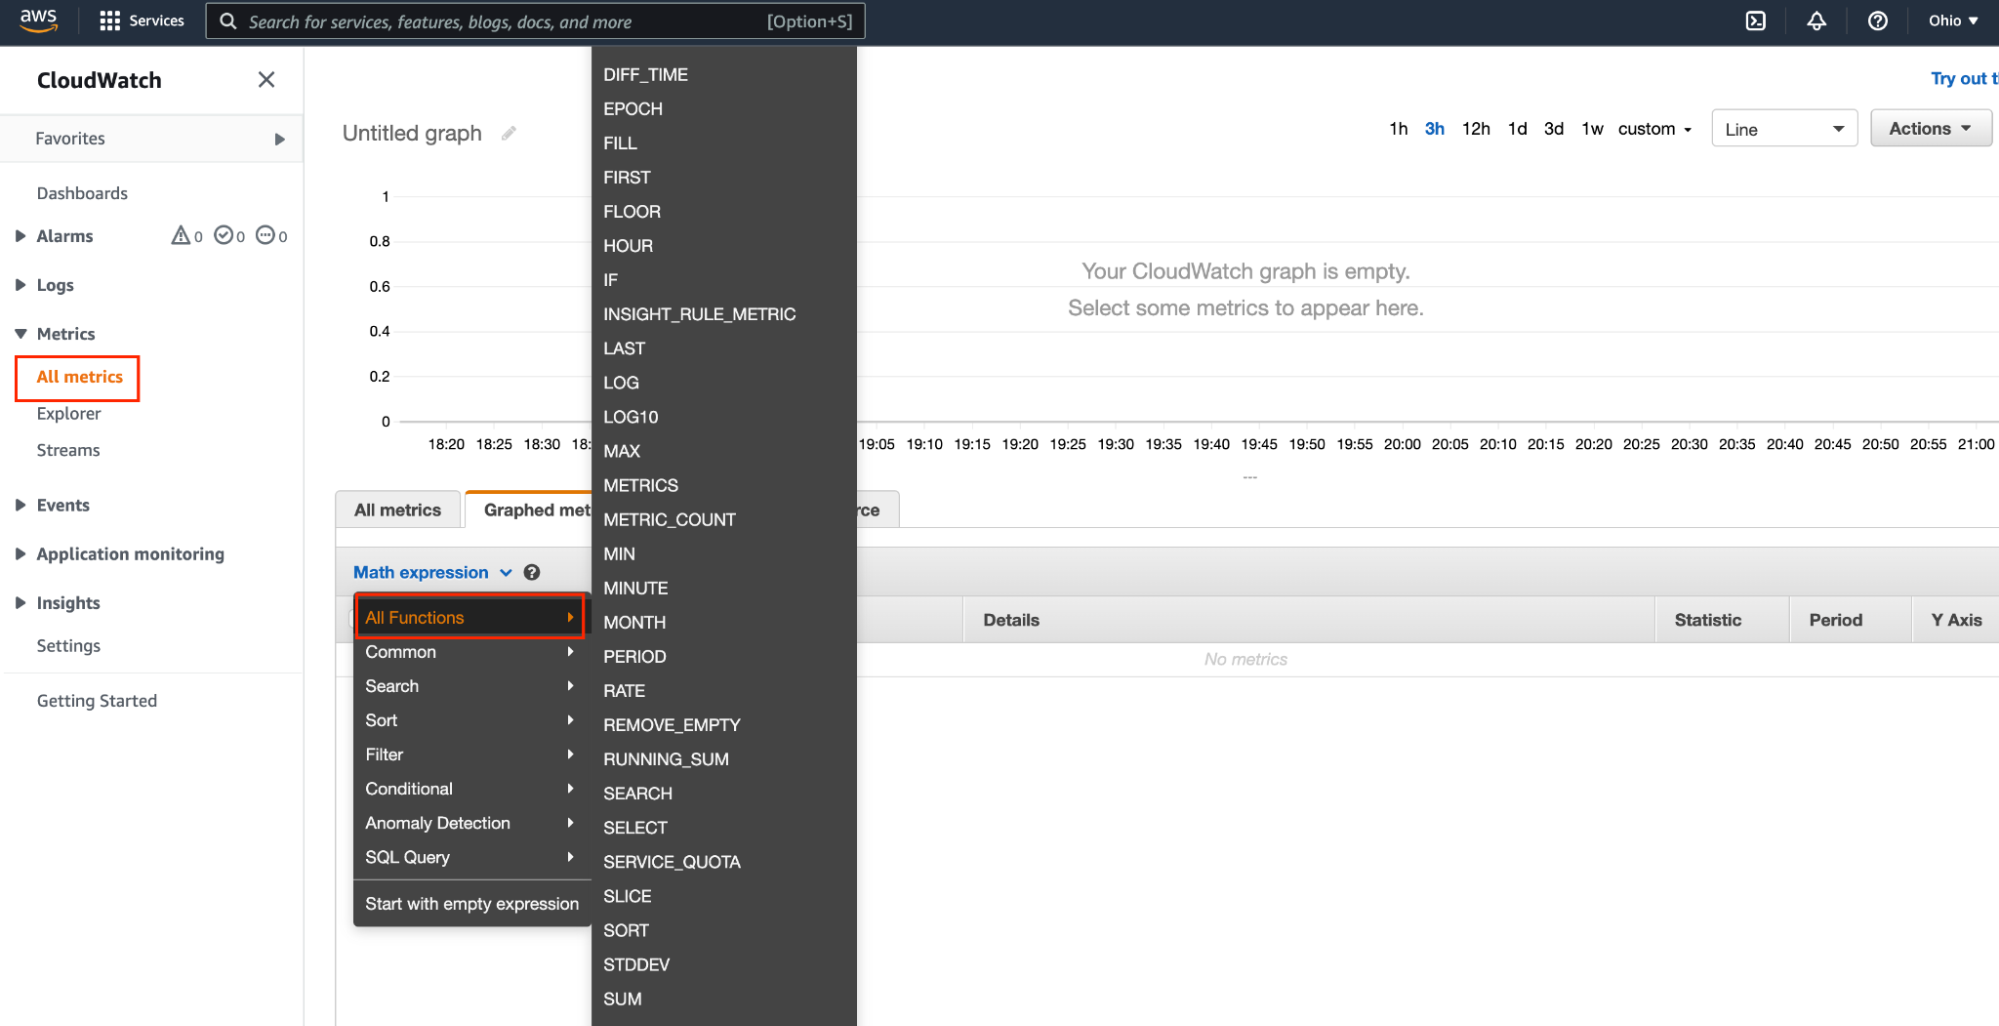Click the alarms warning triangle icon
1999x1026 pixels.
tap(180, 235)
